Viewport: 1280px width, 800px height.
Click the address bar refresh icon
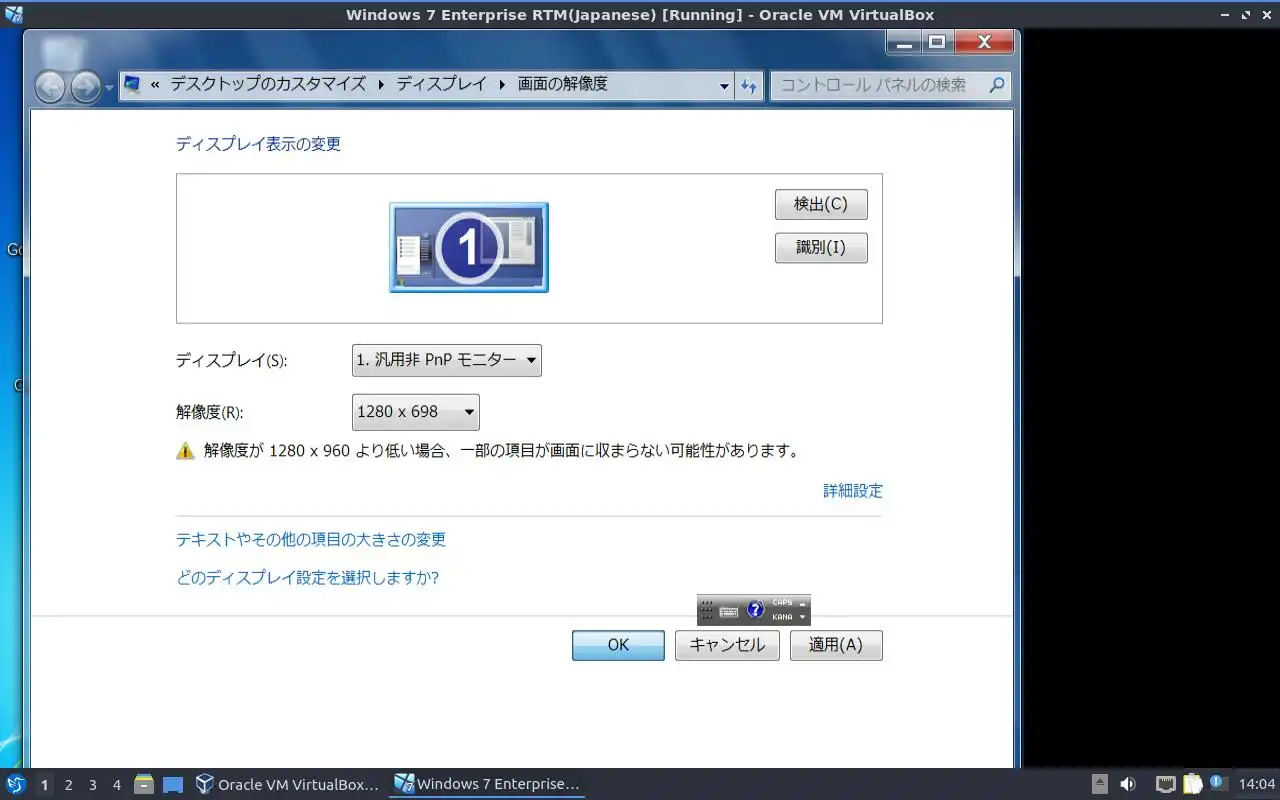tap(749, 86)
